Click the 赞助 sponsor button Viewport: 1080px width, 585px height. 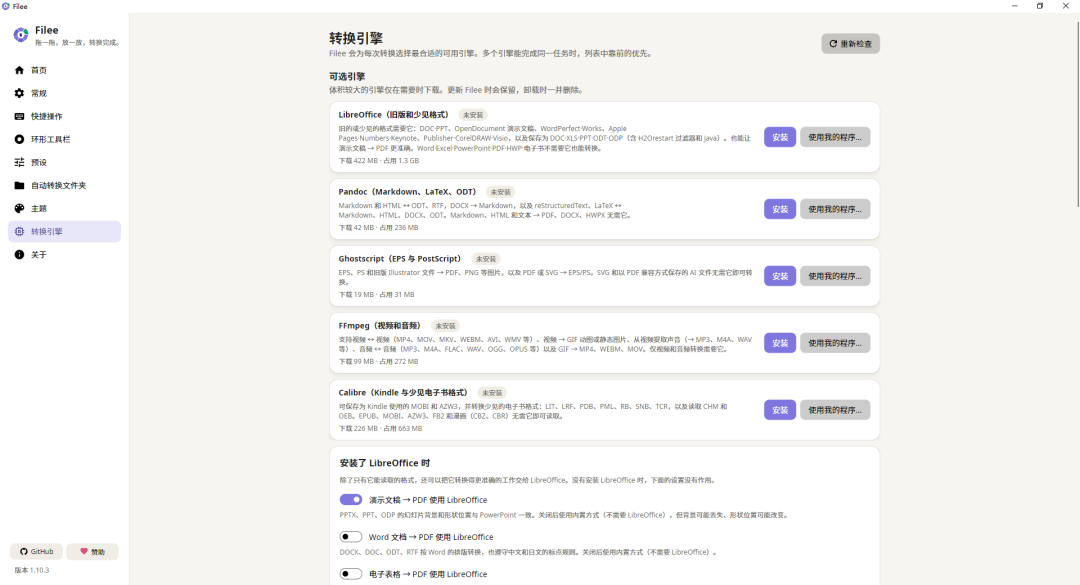[x=92, y=551]
